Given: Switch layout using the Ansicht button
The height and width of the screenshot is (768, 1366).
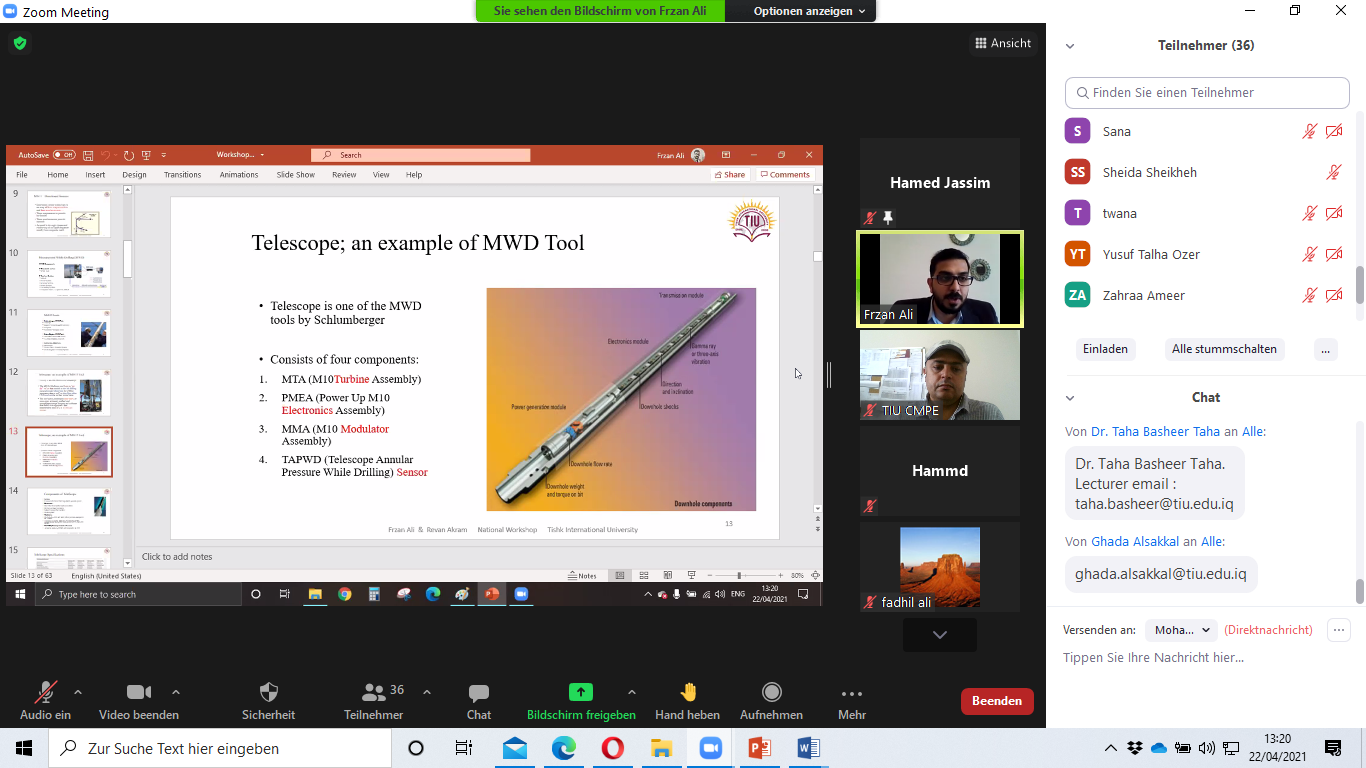Looking at the screenshot, I should (1002, 43).
